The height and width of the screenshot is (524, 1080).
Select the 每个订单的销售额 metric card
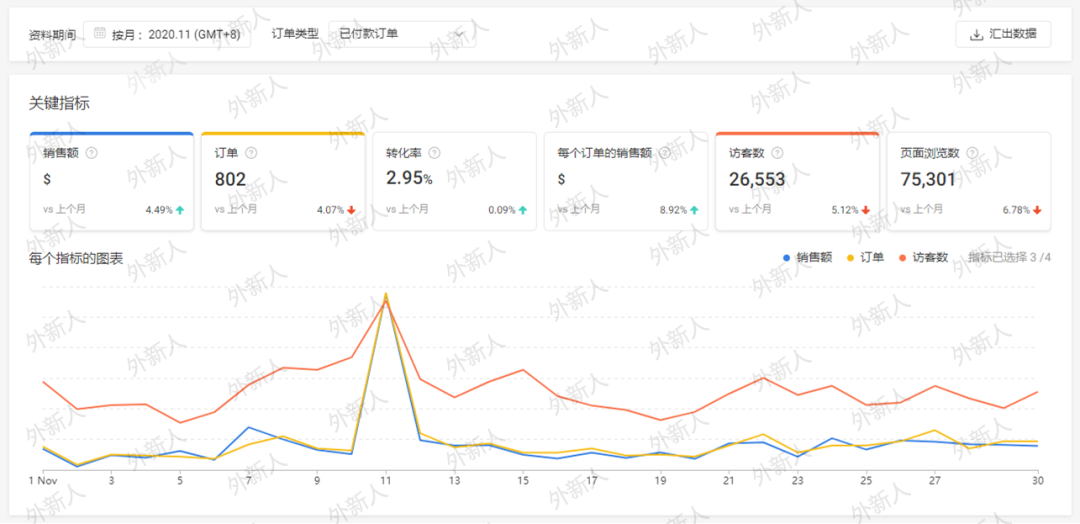pos(625,181)
